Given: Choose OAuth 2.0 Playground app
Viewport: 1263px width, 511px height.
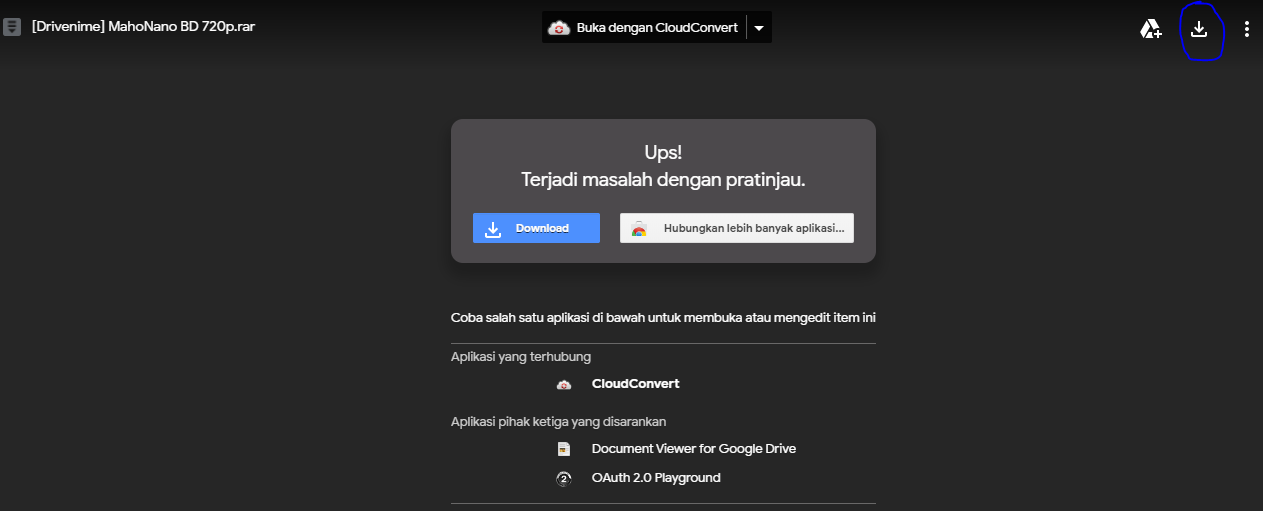Looking at the screenshot, I should point(656,478).
